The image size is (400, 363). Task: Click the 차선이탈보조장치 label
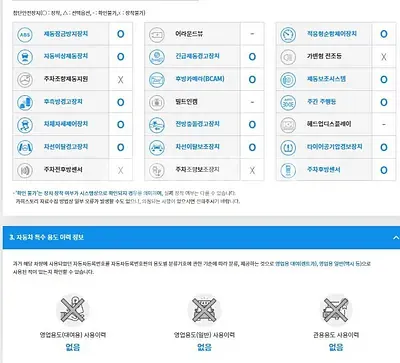[198, 147]
